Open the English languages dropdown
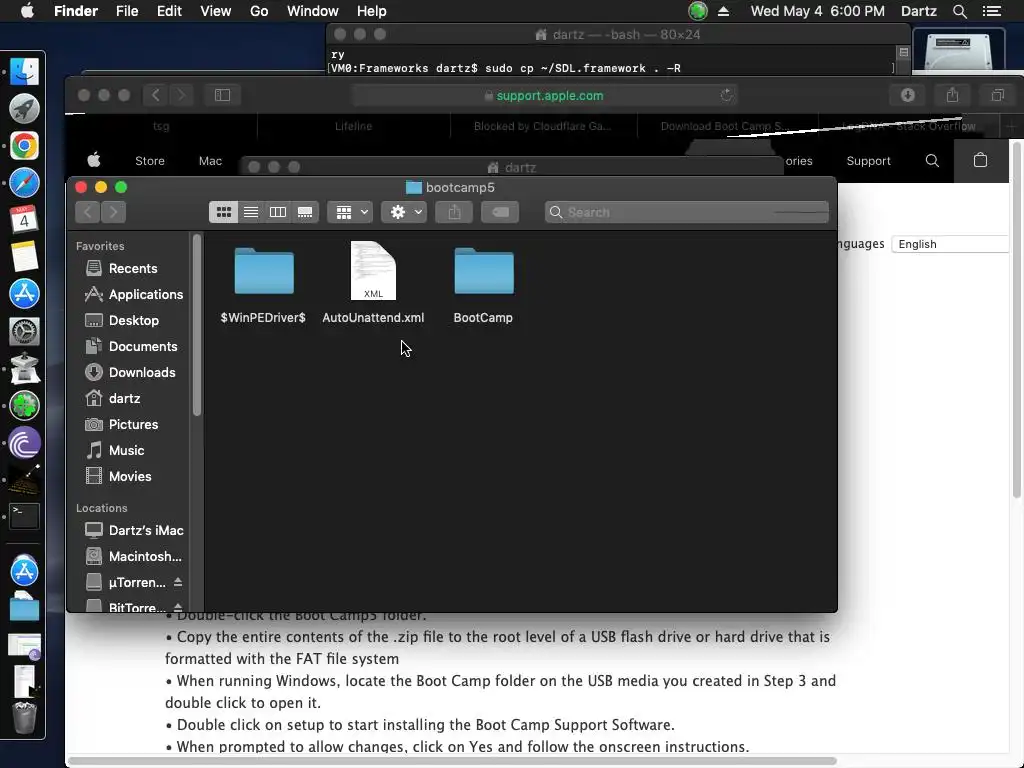The height and width of the screenshot is (768, 1024). 951,244
